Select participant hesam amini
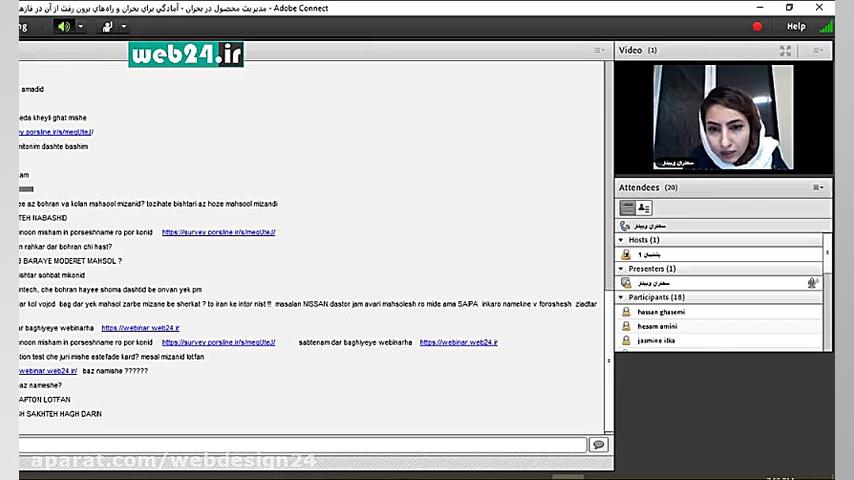 (x=719, y=326)
